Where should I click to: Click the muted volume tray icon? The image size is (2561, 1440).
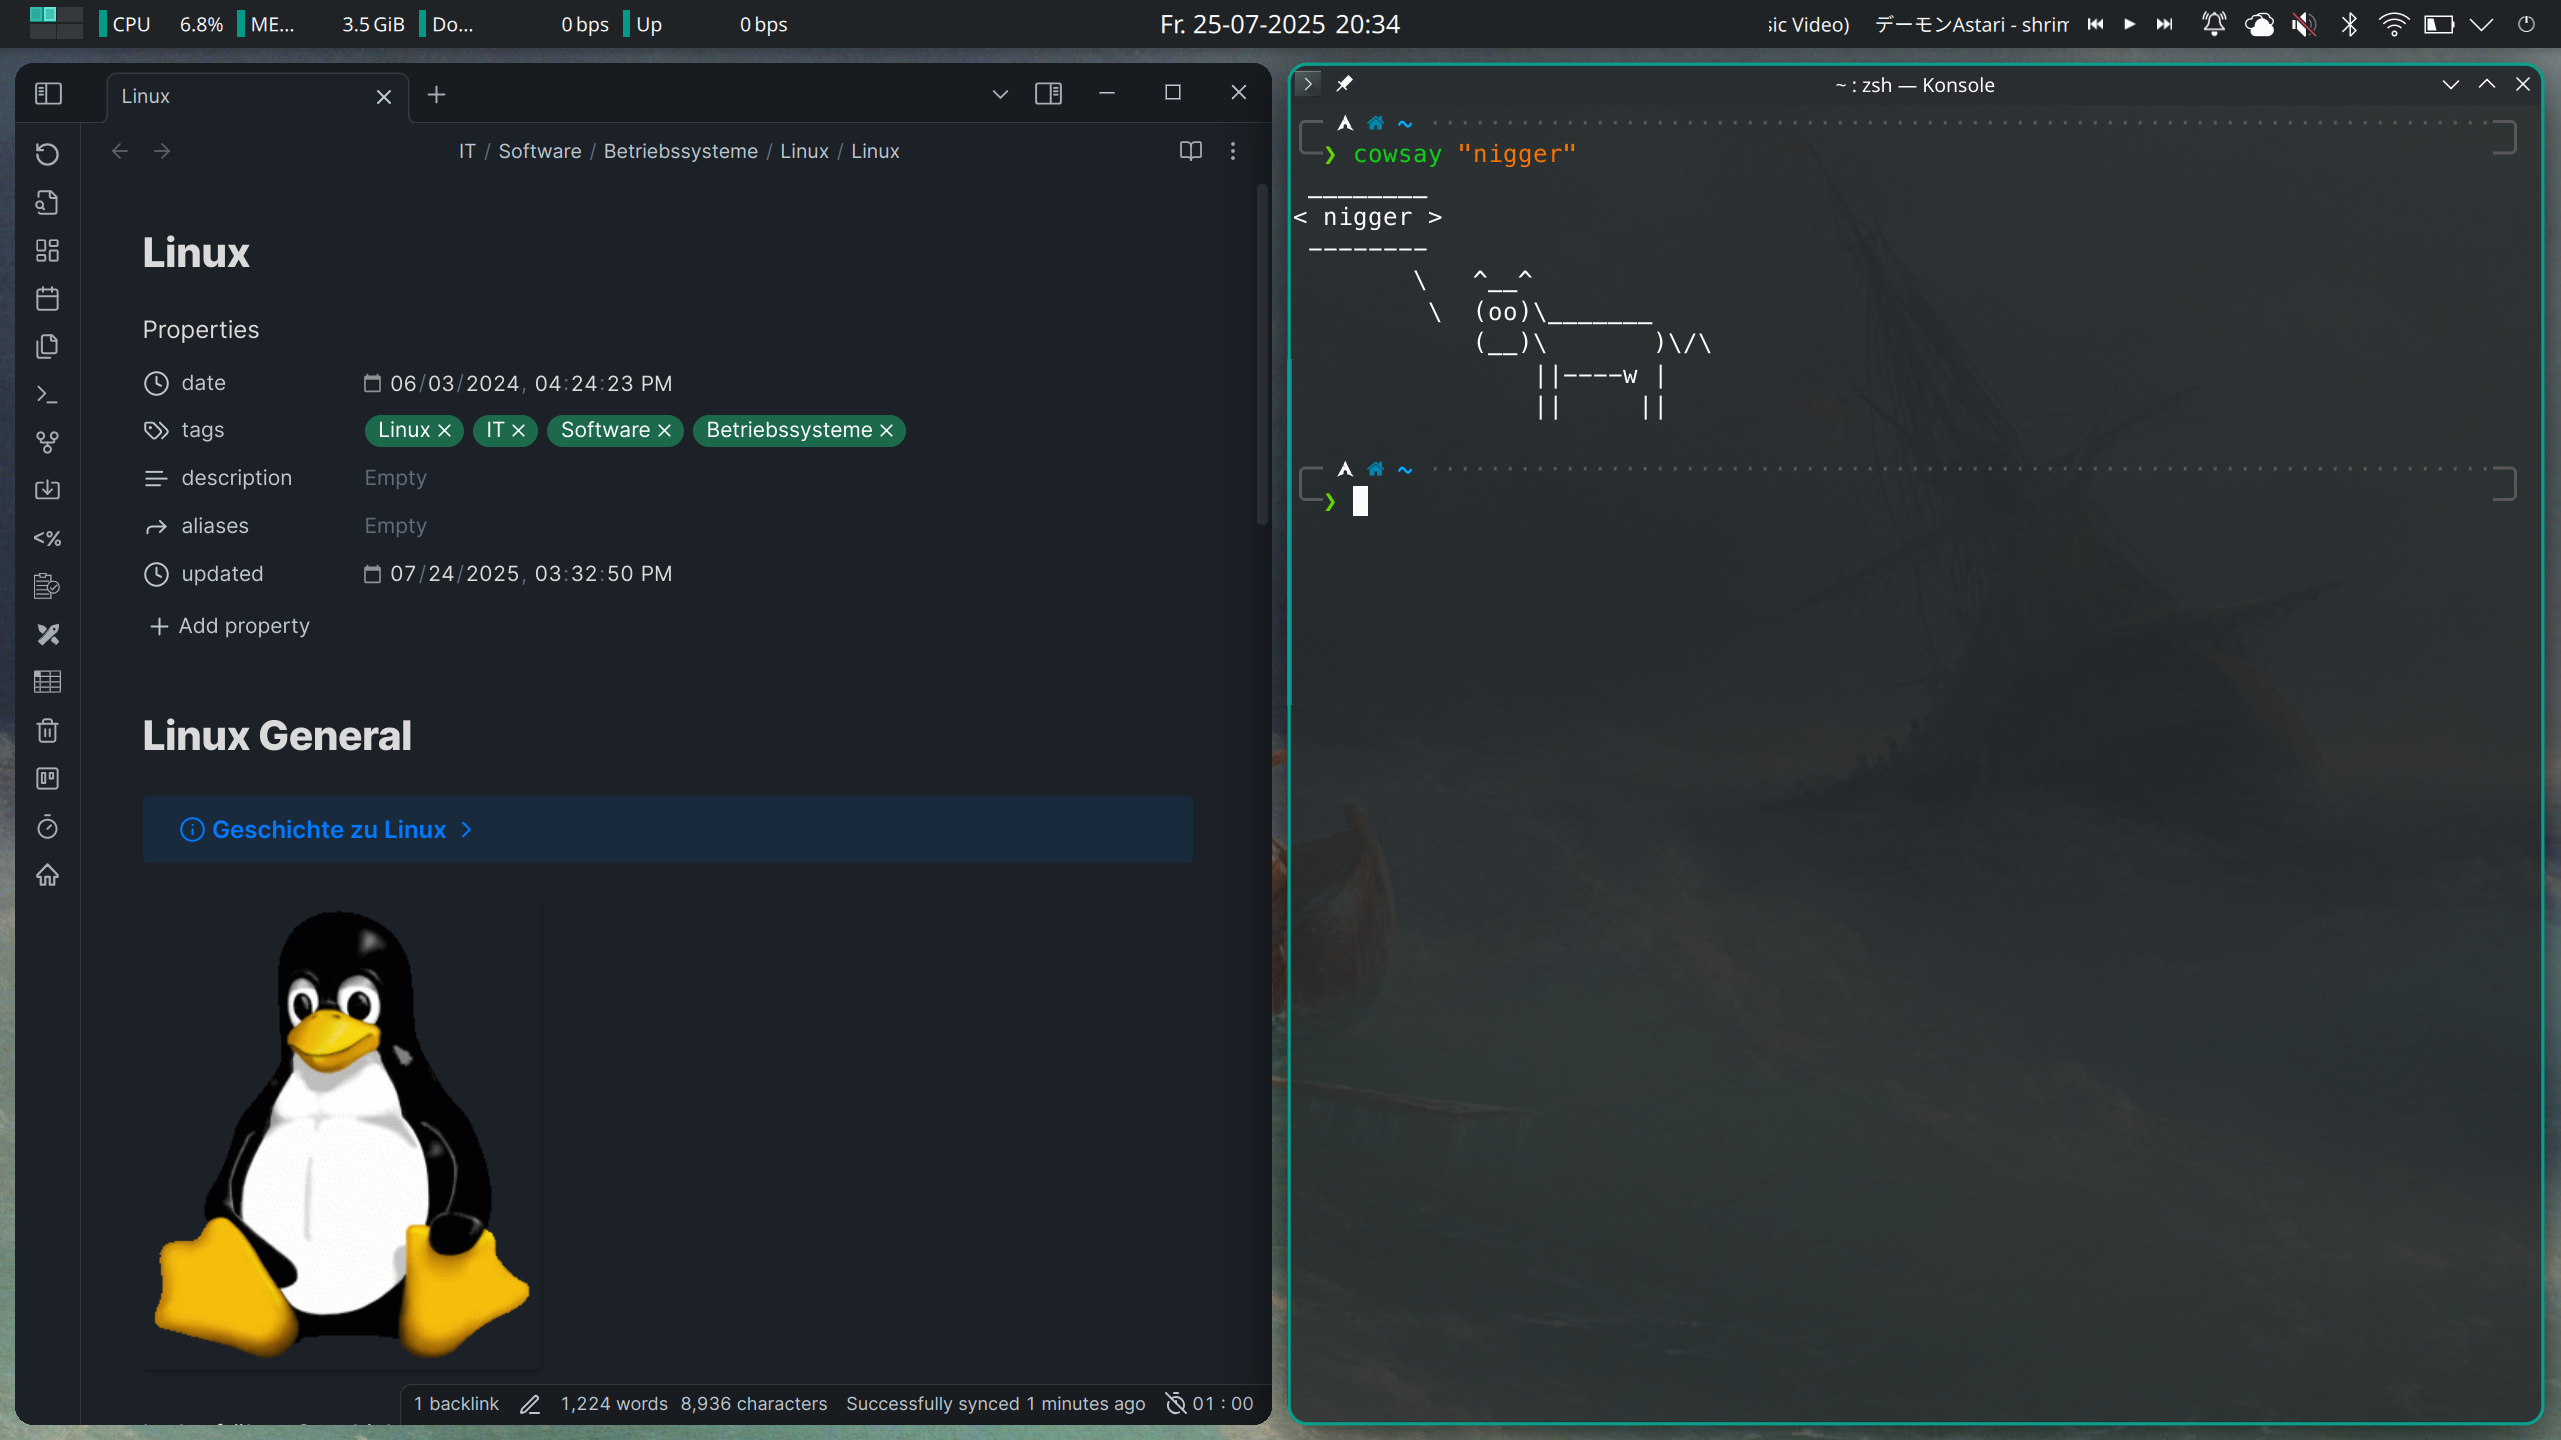coord(2304,24)
